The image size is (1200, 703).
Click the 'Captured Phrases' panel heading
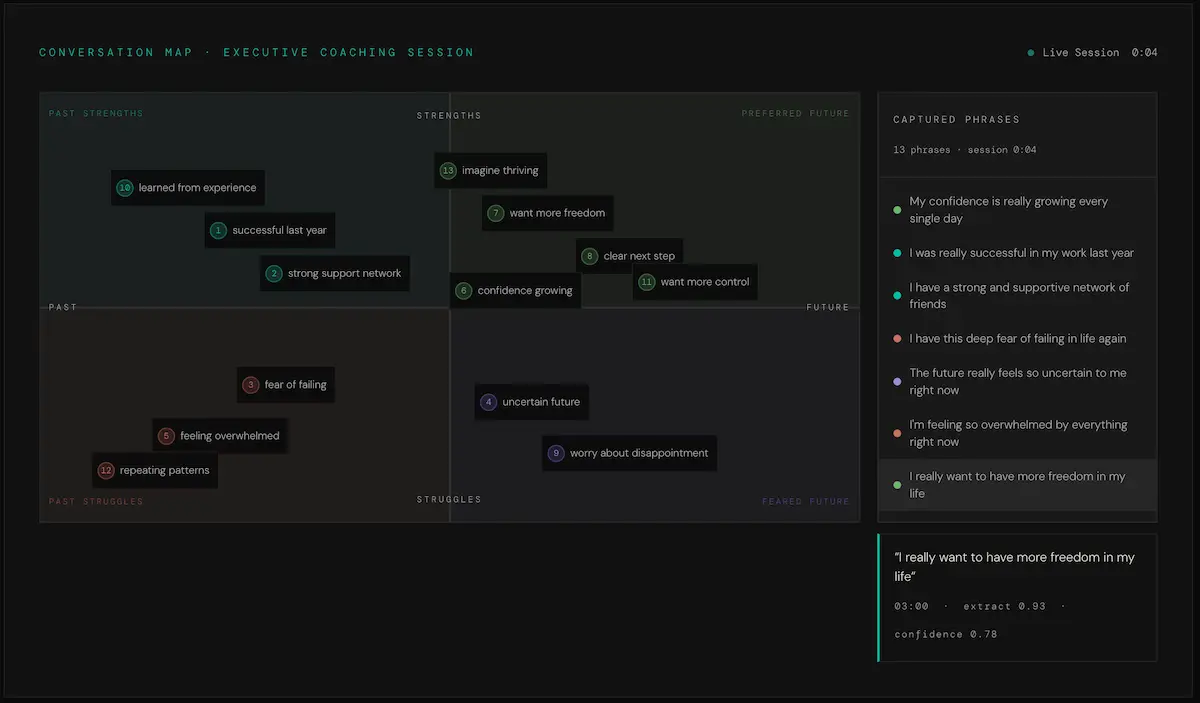point(956,120)
